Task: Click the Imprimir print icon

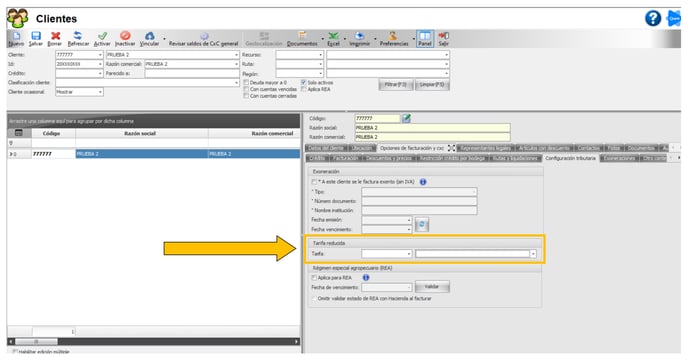Action: click(359, 39)
